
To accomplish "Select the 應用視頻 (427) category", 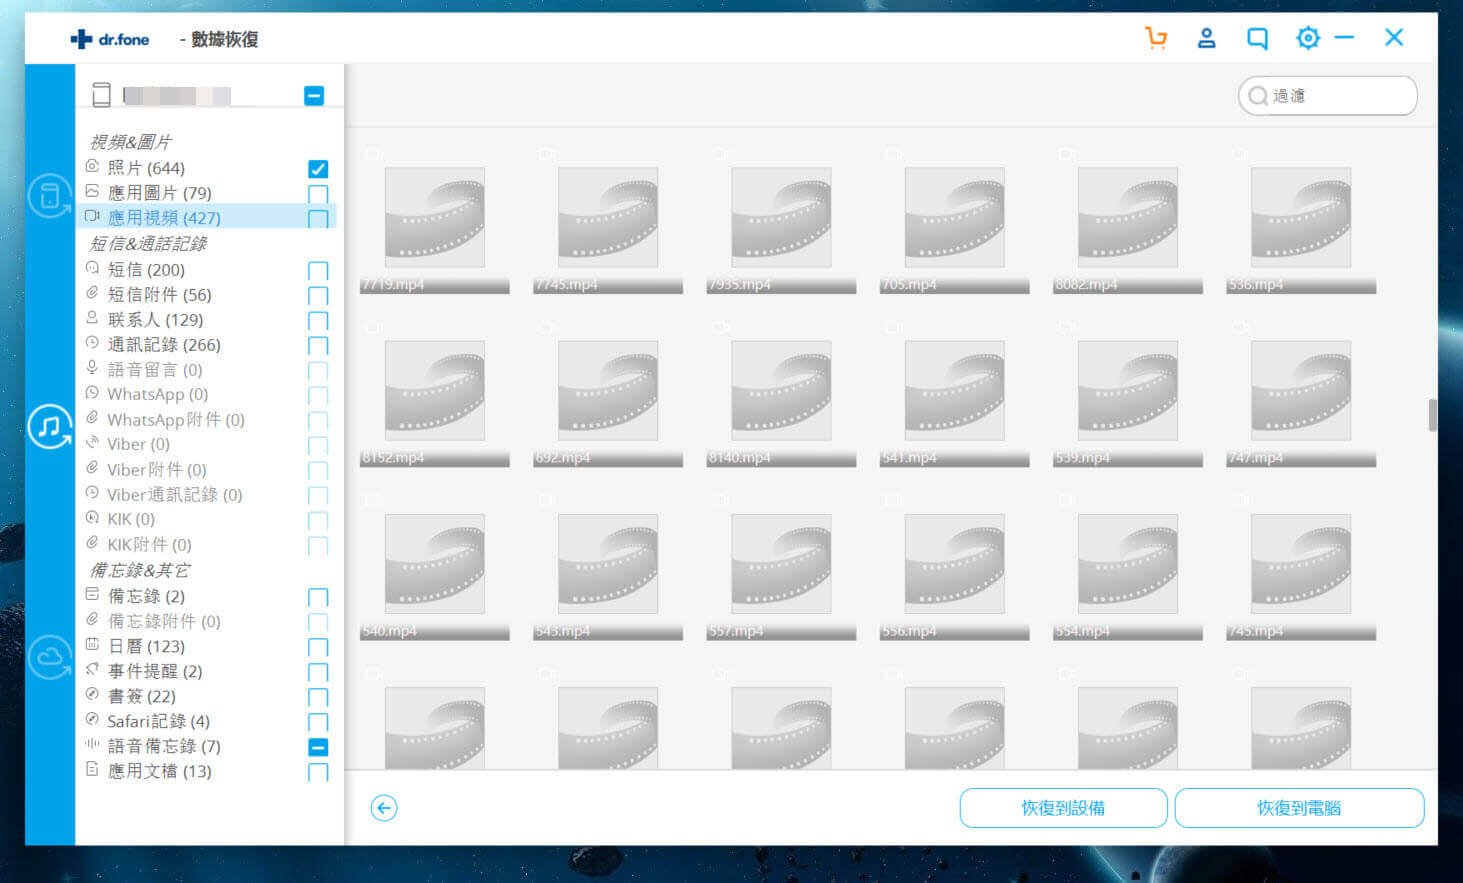I will coord(164,218).
